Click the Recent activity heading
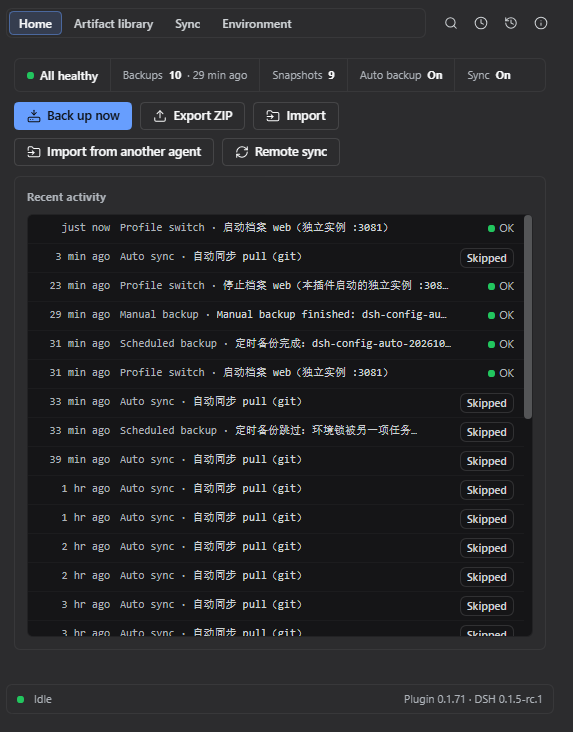The height and width of the screenshot is (732, 573). coord(66,197)
